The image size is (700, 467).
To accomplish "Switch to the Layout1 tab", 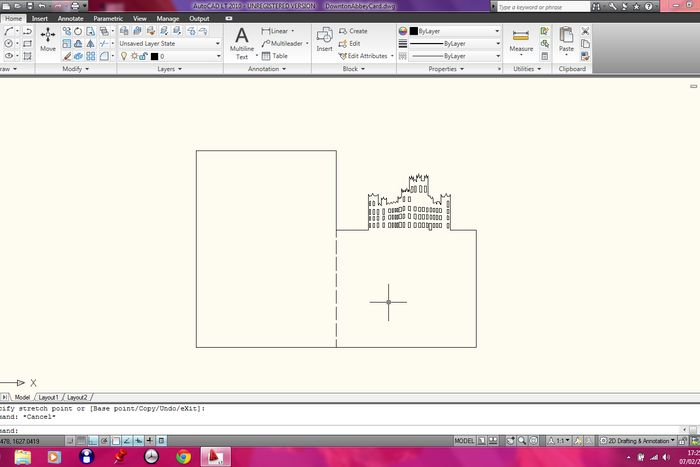I will click(x=49, y=397).
